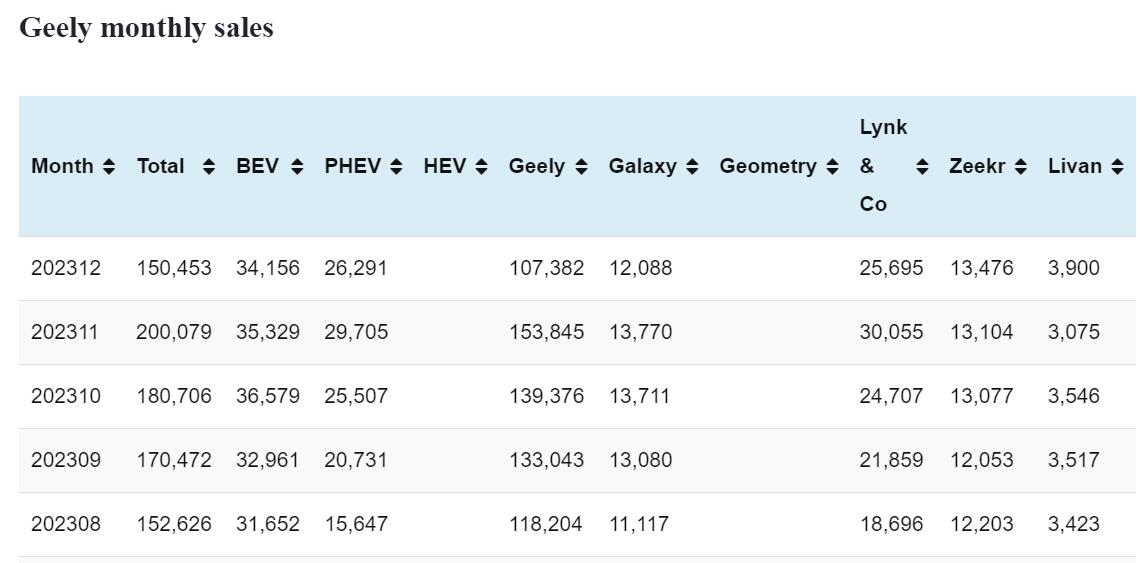Click the sort arrows beside Month
The width and height of the screenshot is (1140, 563).
109,167
